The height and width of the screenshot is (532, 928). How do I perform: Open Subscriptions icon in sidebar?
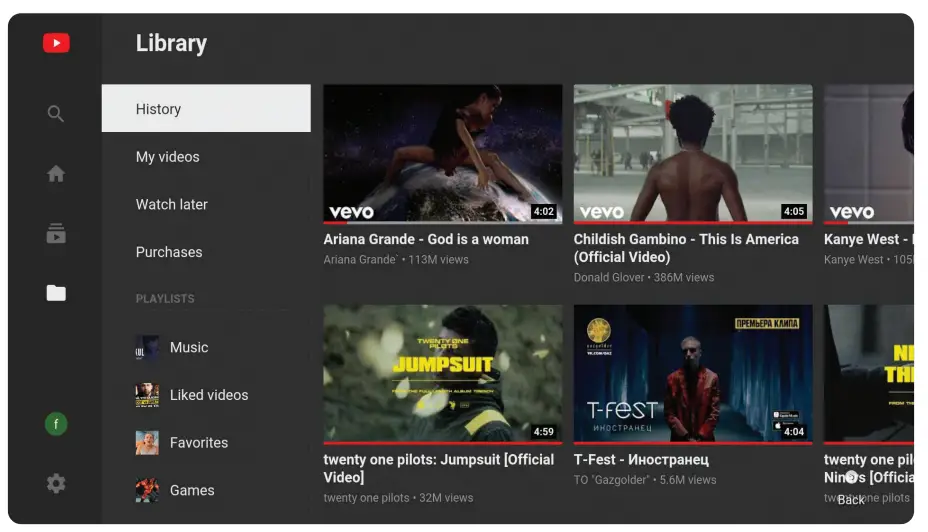(56, 233)
